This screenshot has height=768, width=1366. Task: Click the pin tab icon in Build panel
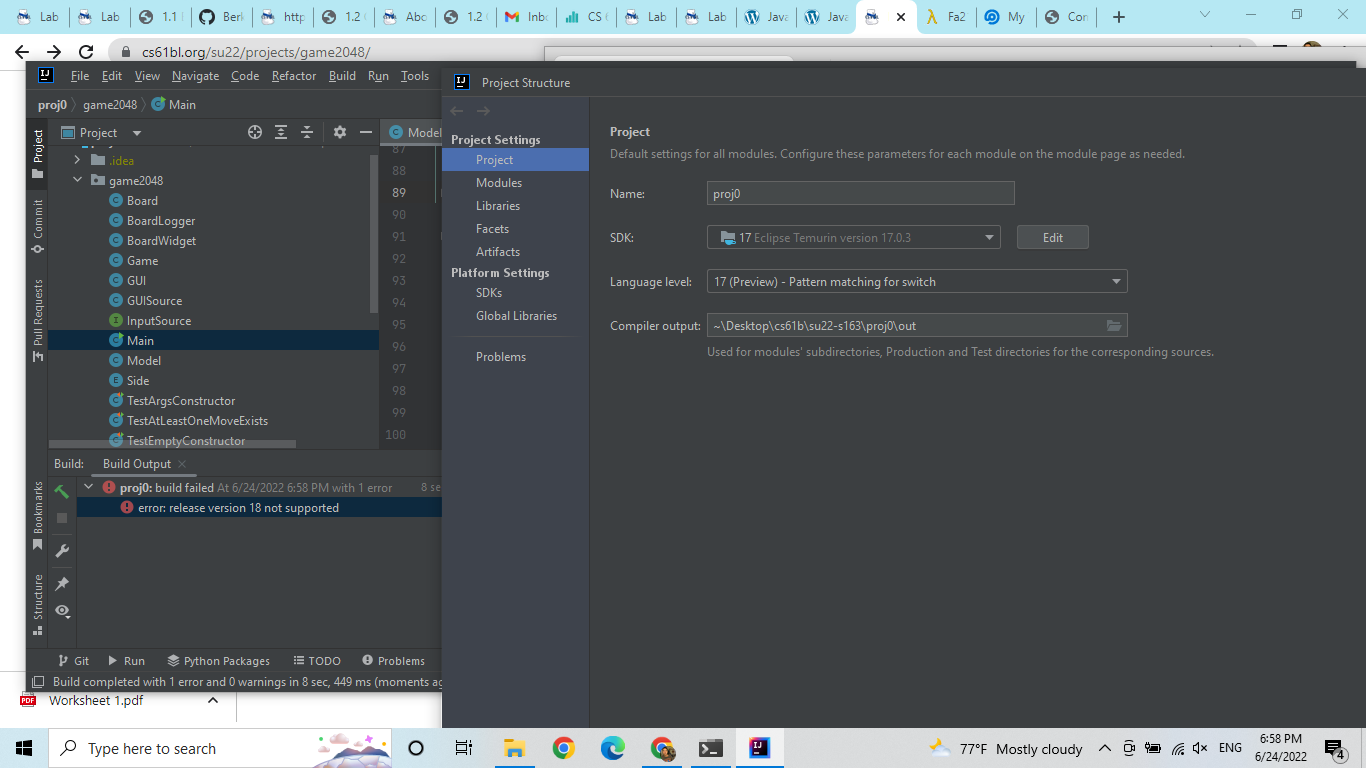(x=62, y=583)
